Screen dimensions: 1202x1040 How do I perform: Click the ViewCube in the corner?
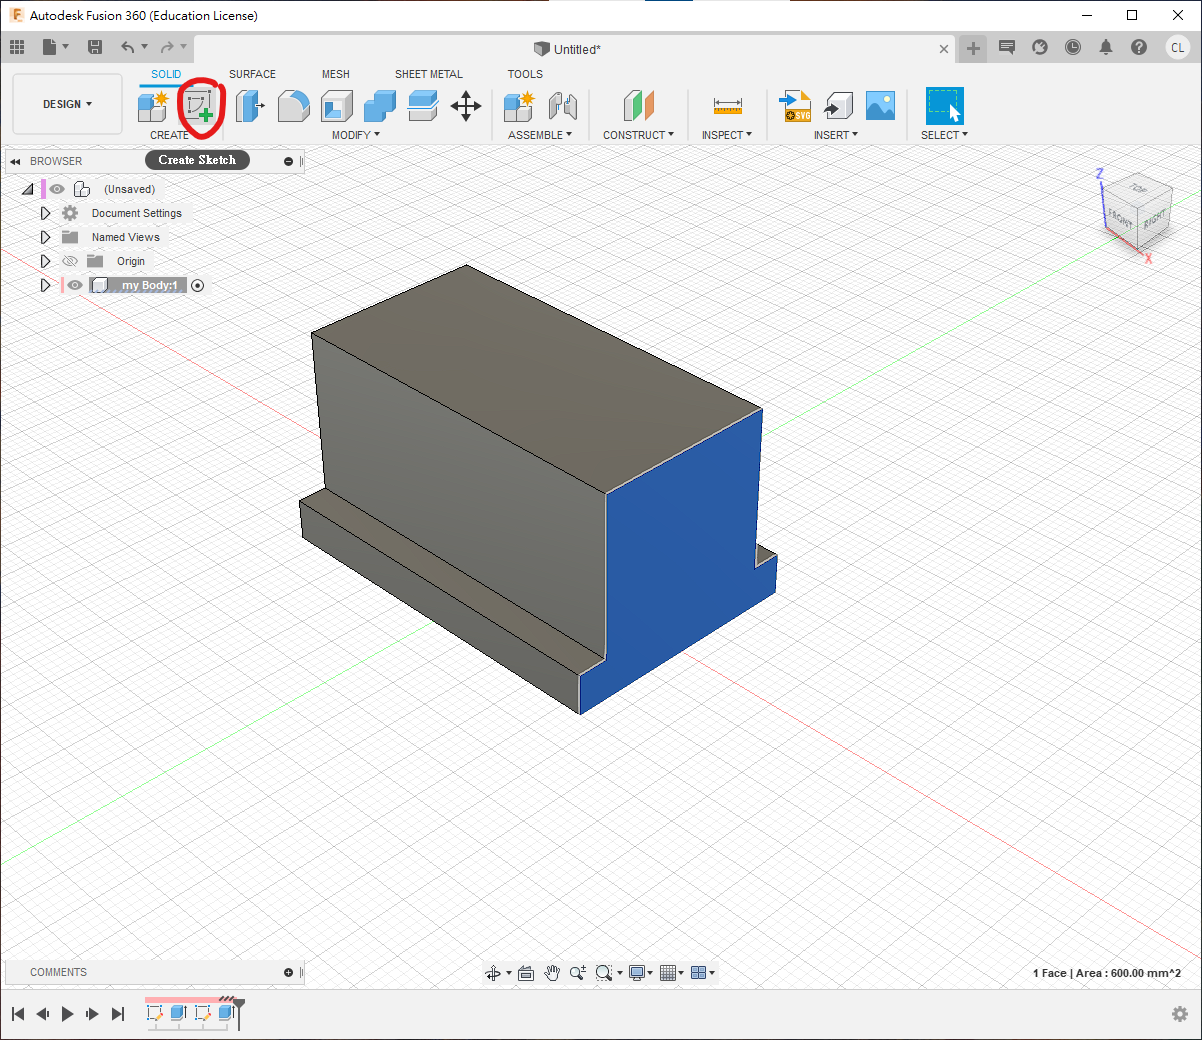point(1137,211)
